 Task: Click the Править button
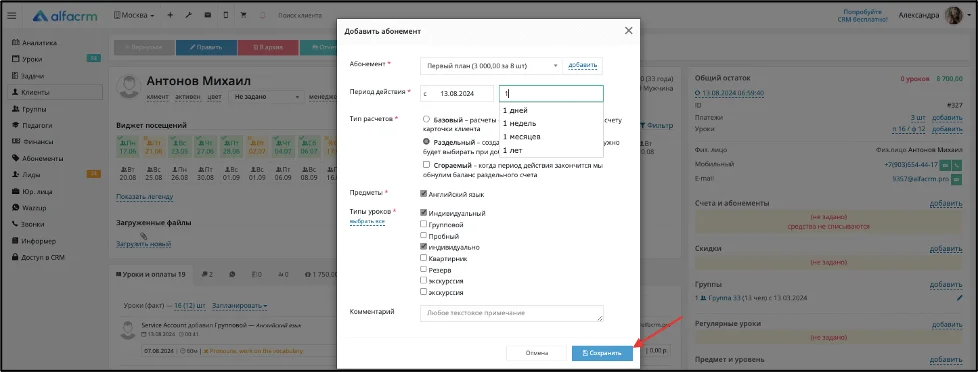point(206,47)
